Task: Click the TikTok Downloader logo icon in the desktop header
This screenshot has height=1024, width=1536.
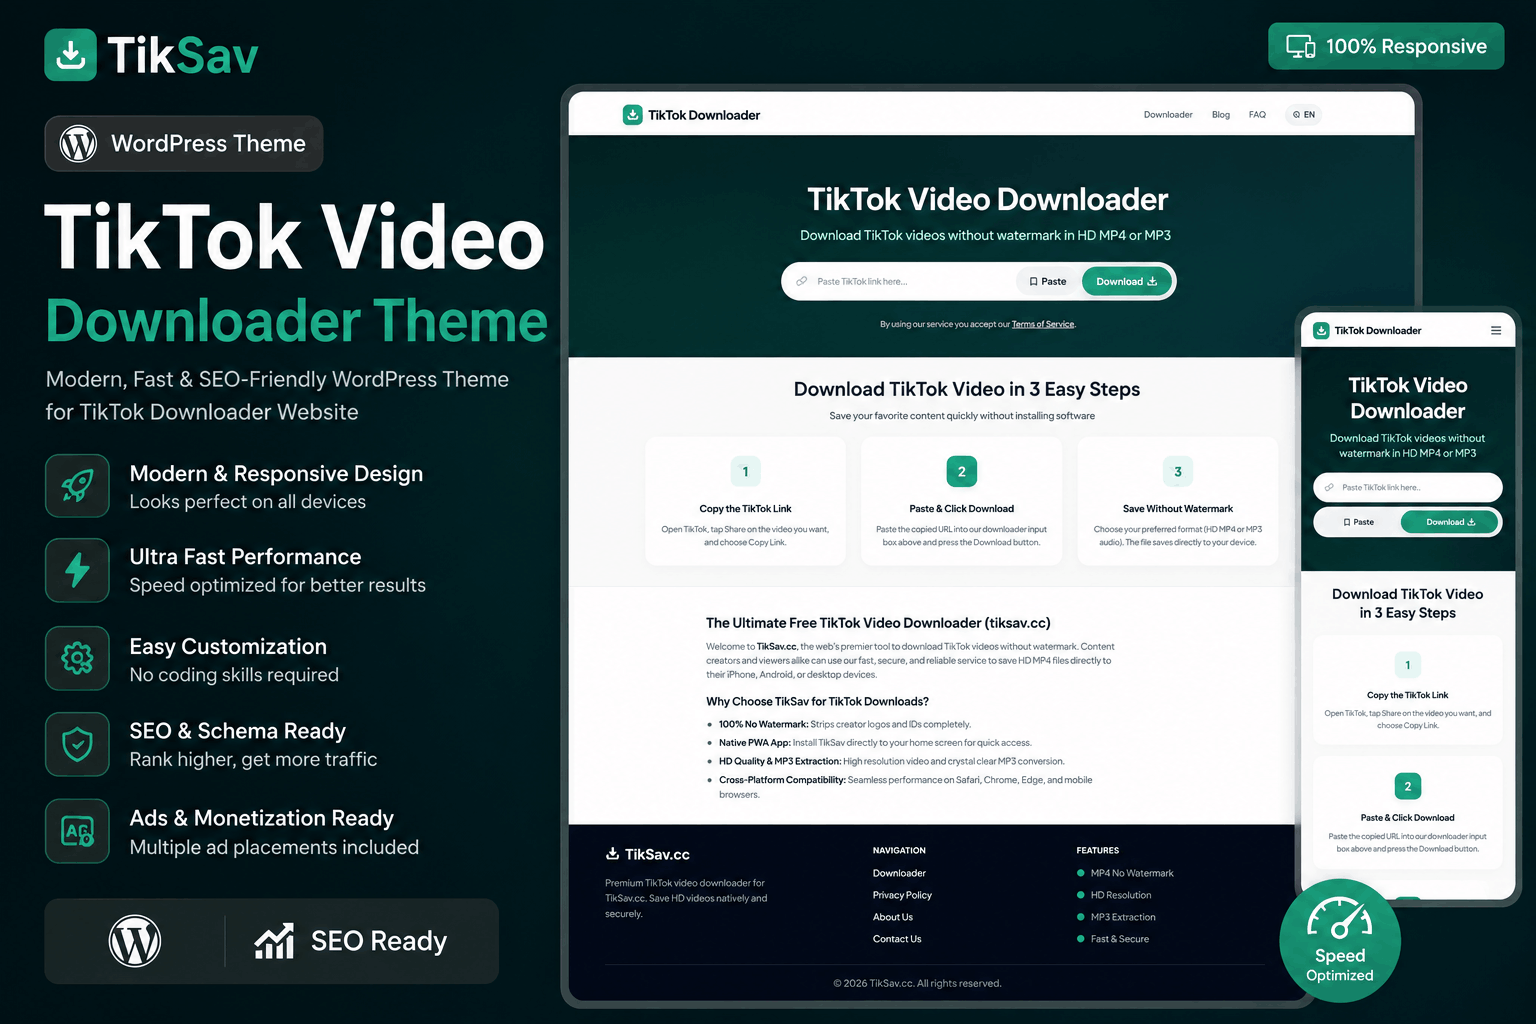Action: pyautogui.click(x=632, y=115)
